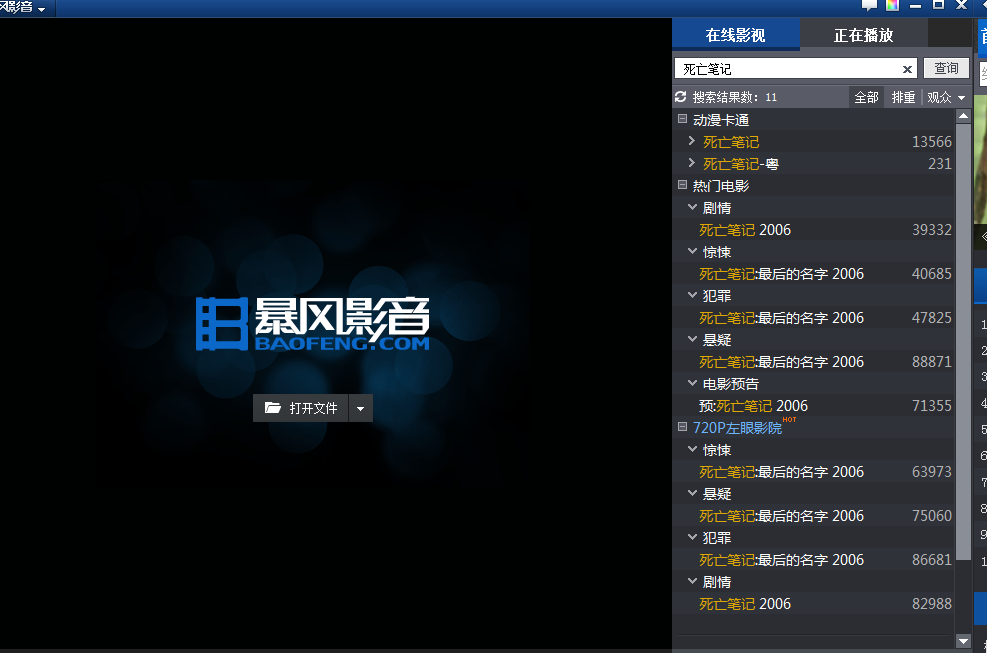Open the 720P左眼影院 link

click(737, 428)
